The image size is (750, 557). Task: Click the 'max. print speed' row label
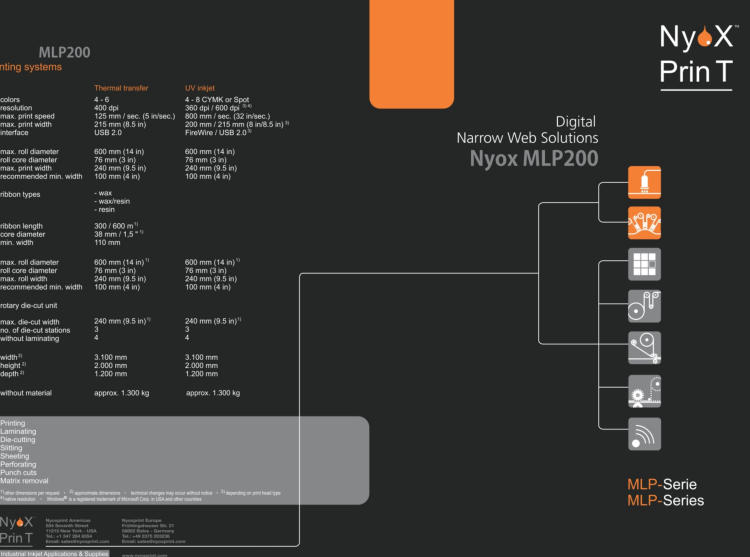click(x=27, y=116)
